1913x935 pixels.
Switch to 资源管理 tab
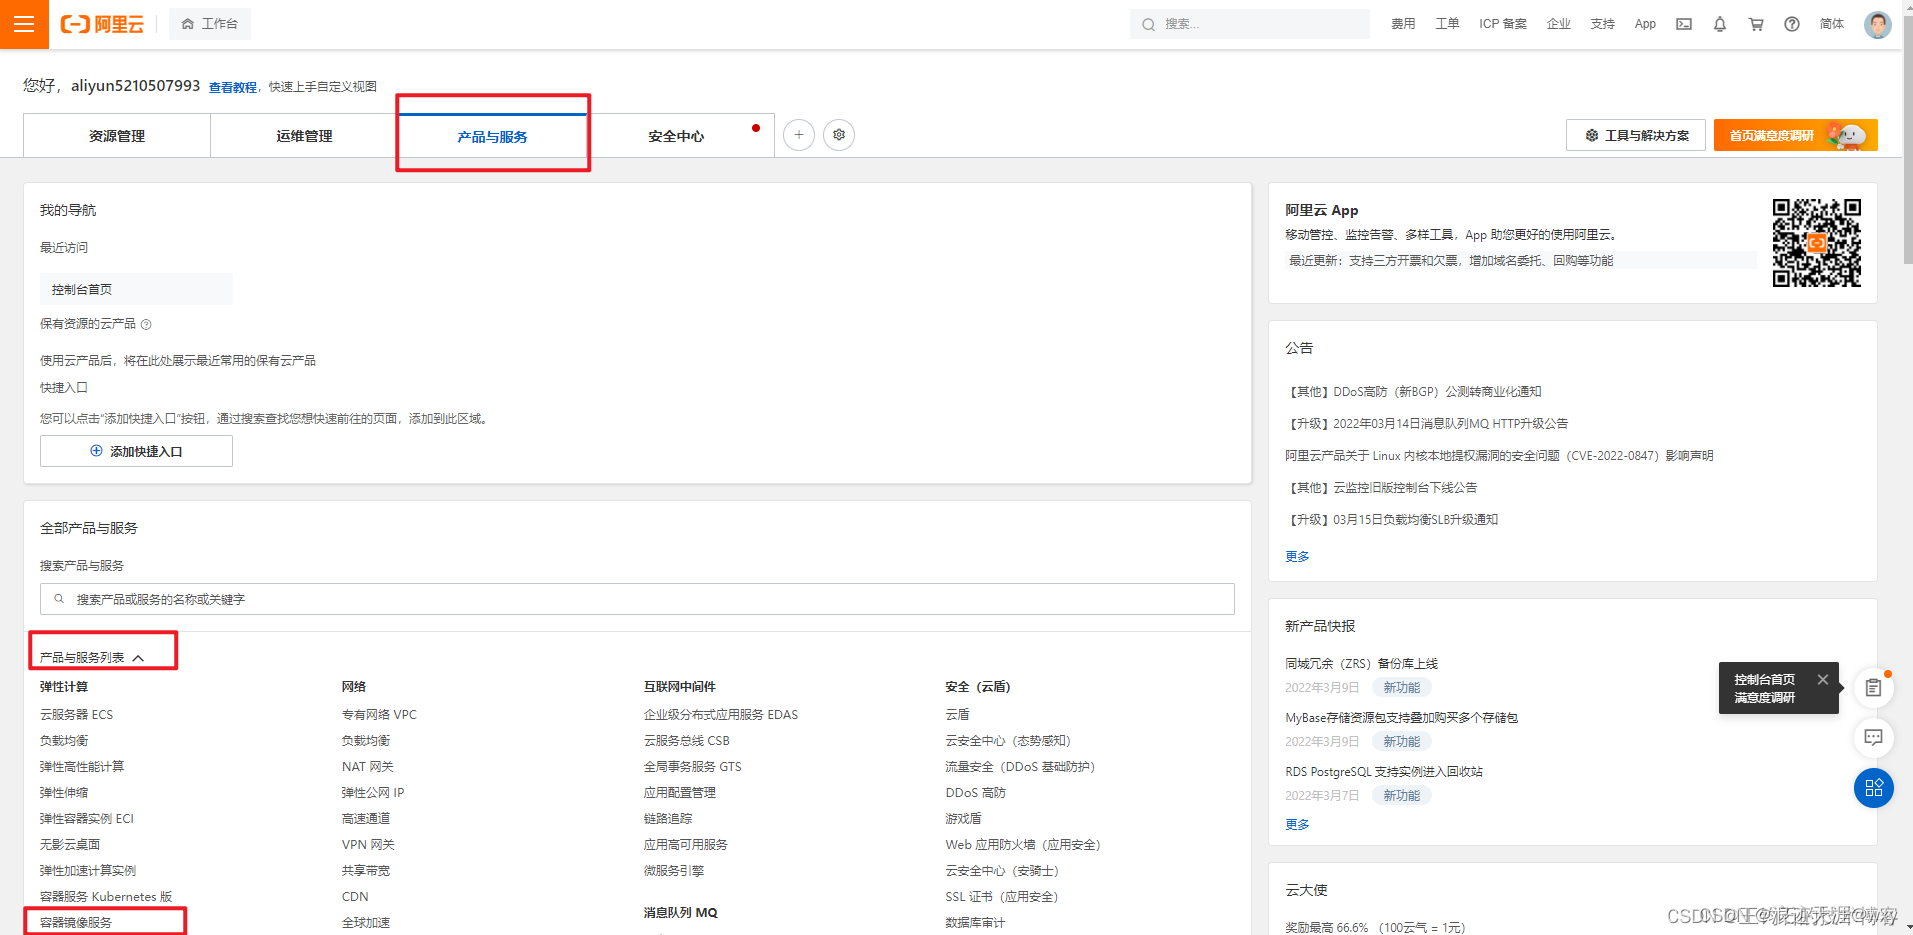tap(117, 136)
